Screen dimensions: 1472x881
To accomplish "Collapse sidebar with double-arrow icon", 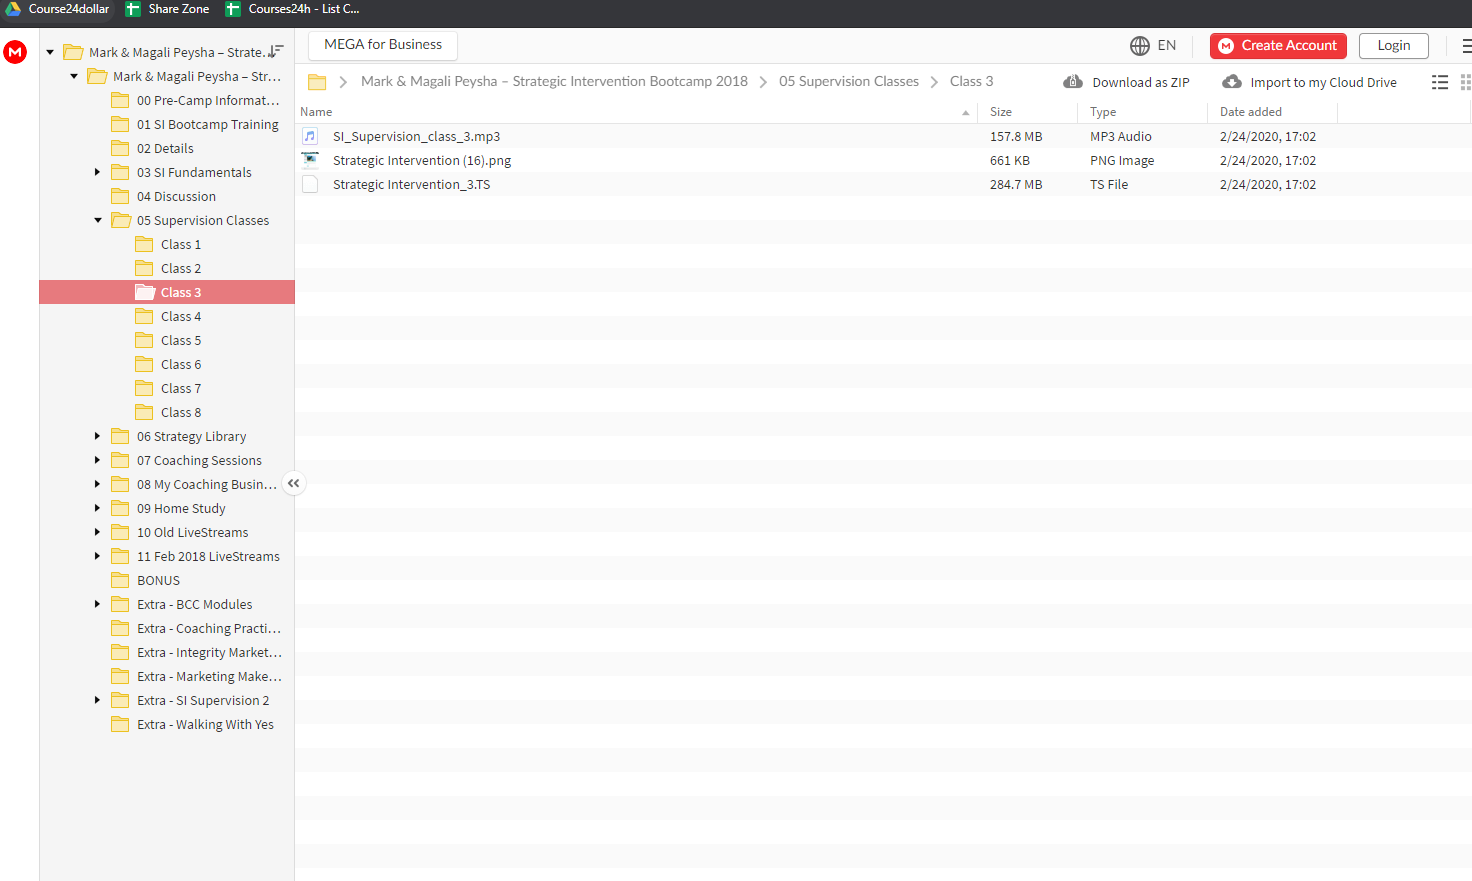I will pos(293,483).
